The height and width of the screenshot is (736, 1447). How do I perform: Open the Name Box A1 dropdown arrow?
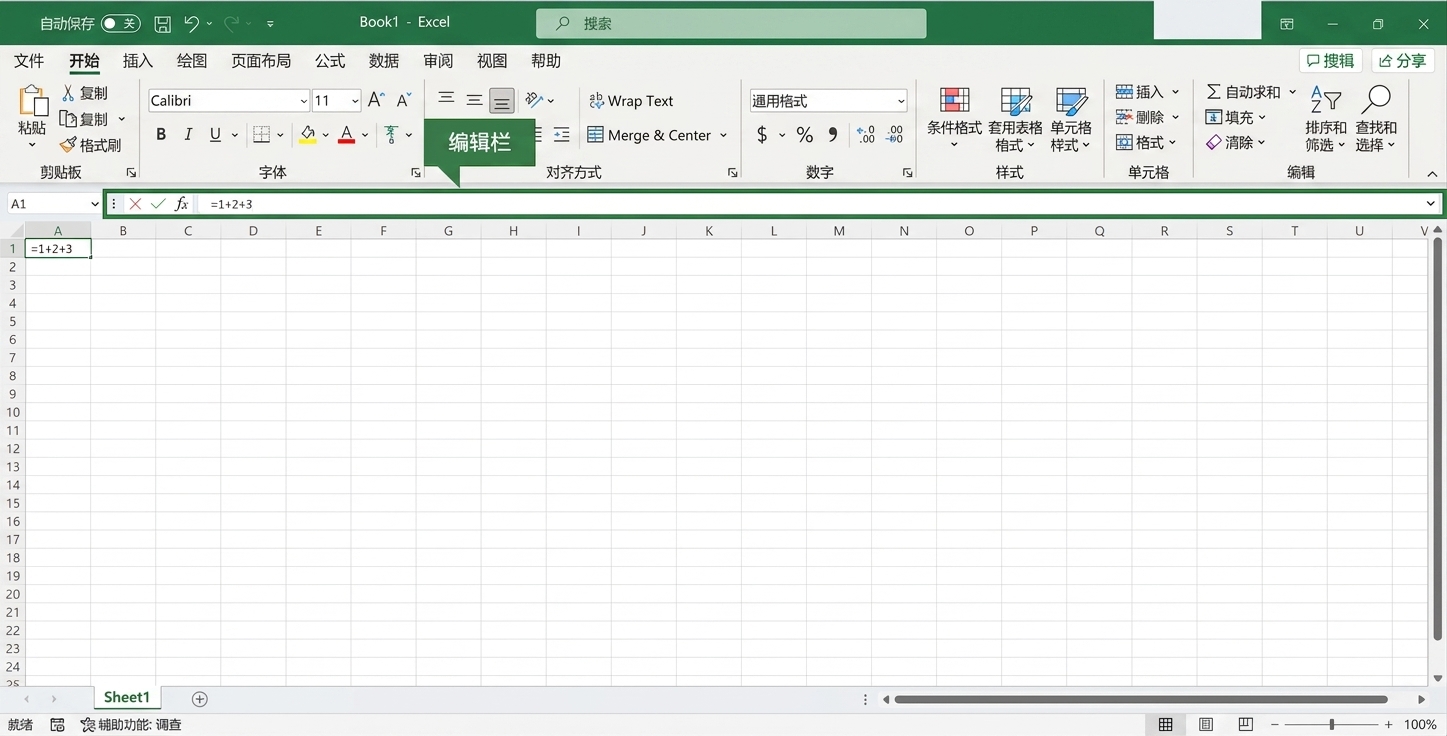95,204
